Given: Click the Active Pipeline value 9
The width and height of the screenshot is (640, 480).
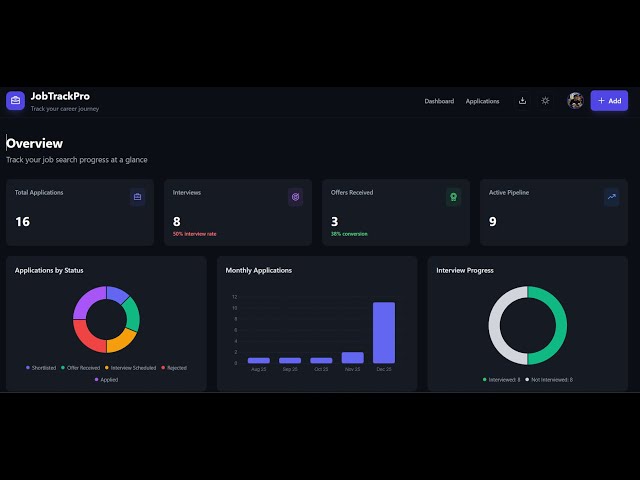Looking at the screenshot, I should [493, 222].
